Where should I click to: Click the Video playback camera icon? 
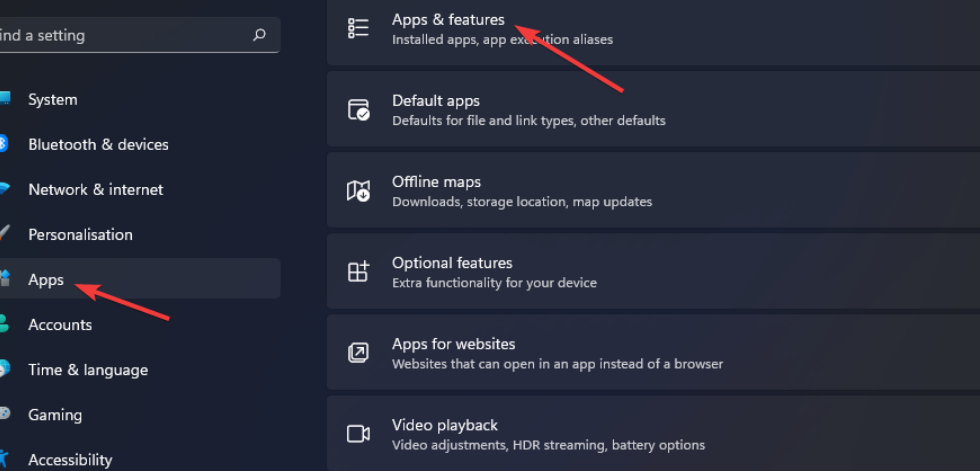(x=358, y=434)
